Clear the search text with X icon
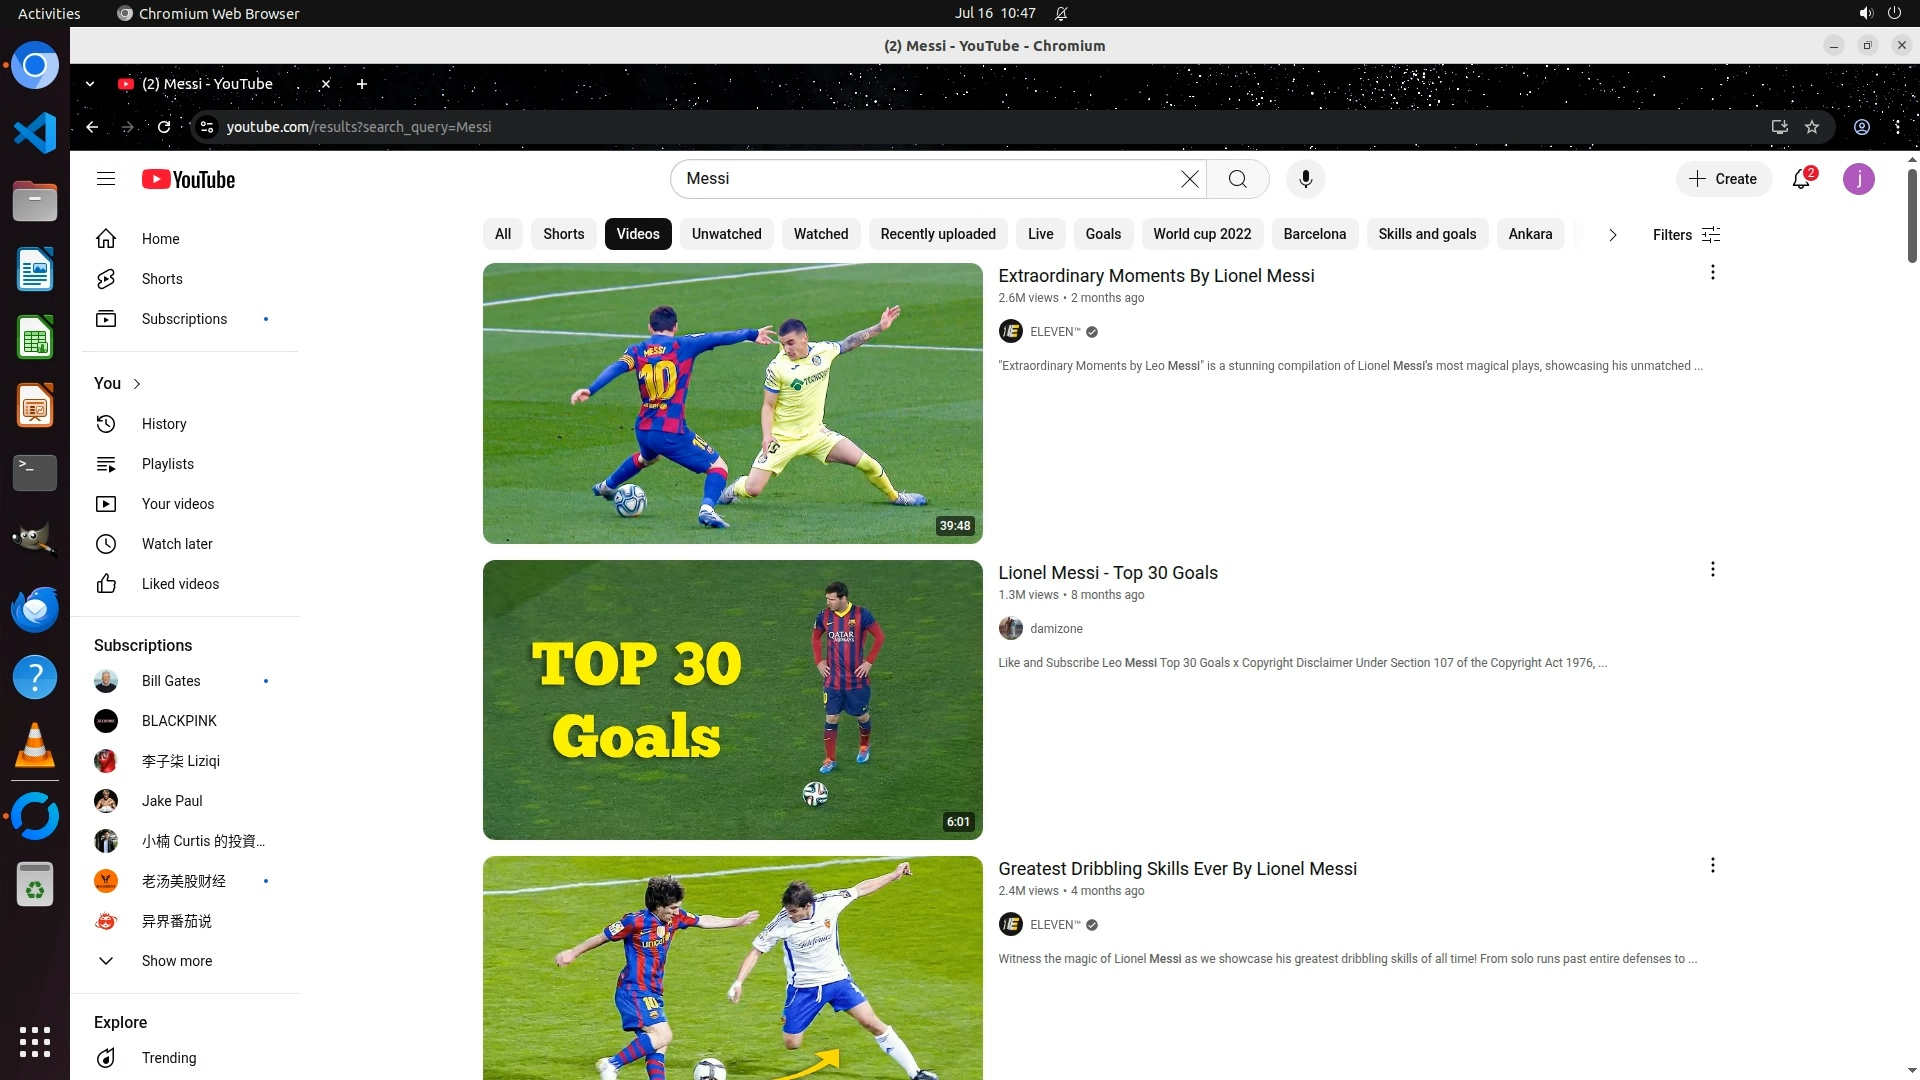Screen dimensions: 1920x1080 pyautogui.click(x=1189, y=179)
